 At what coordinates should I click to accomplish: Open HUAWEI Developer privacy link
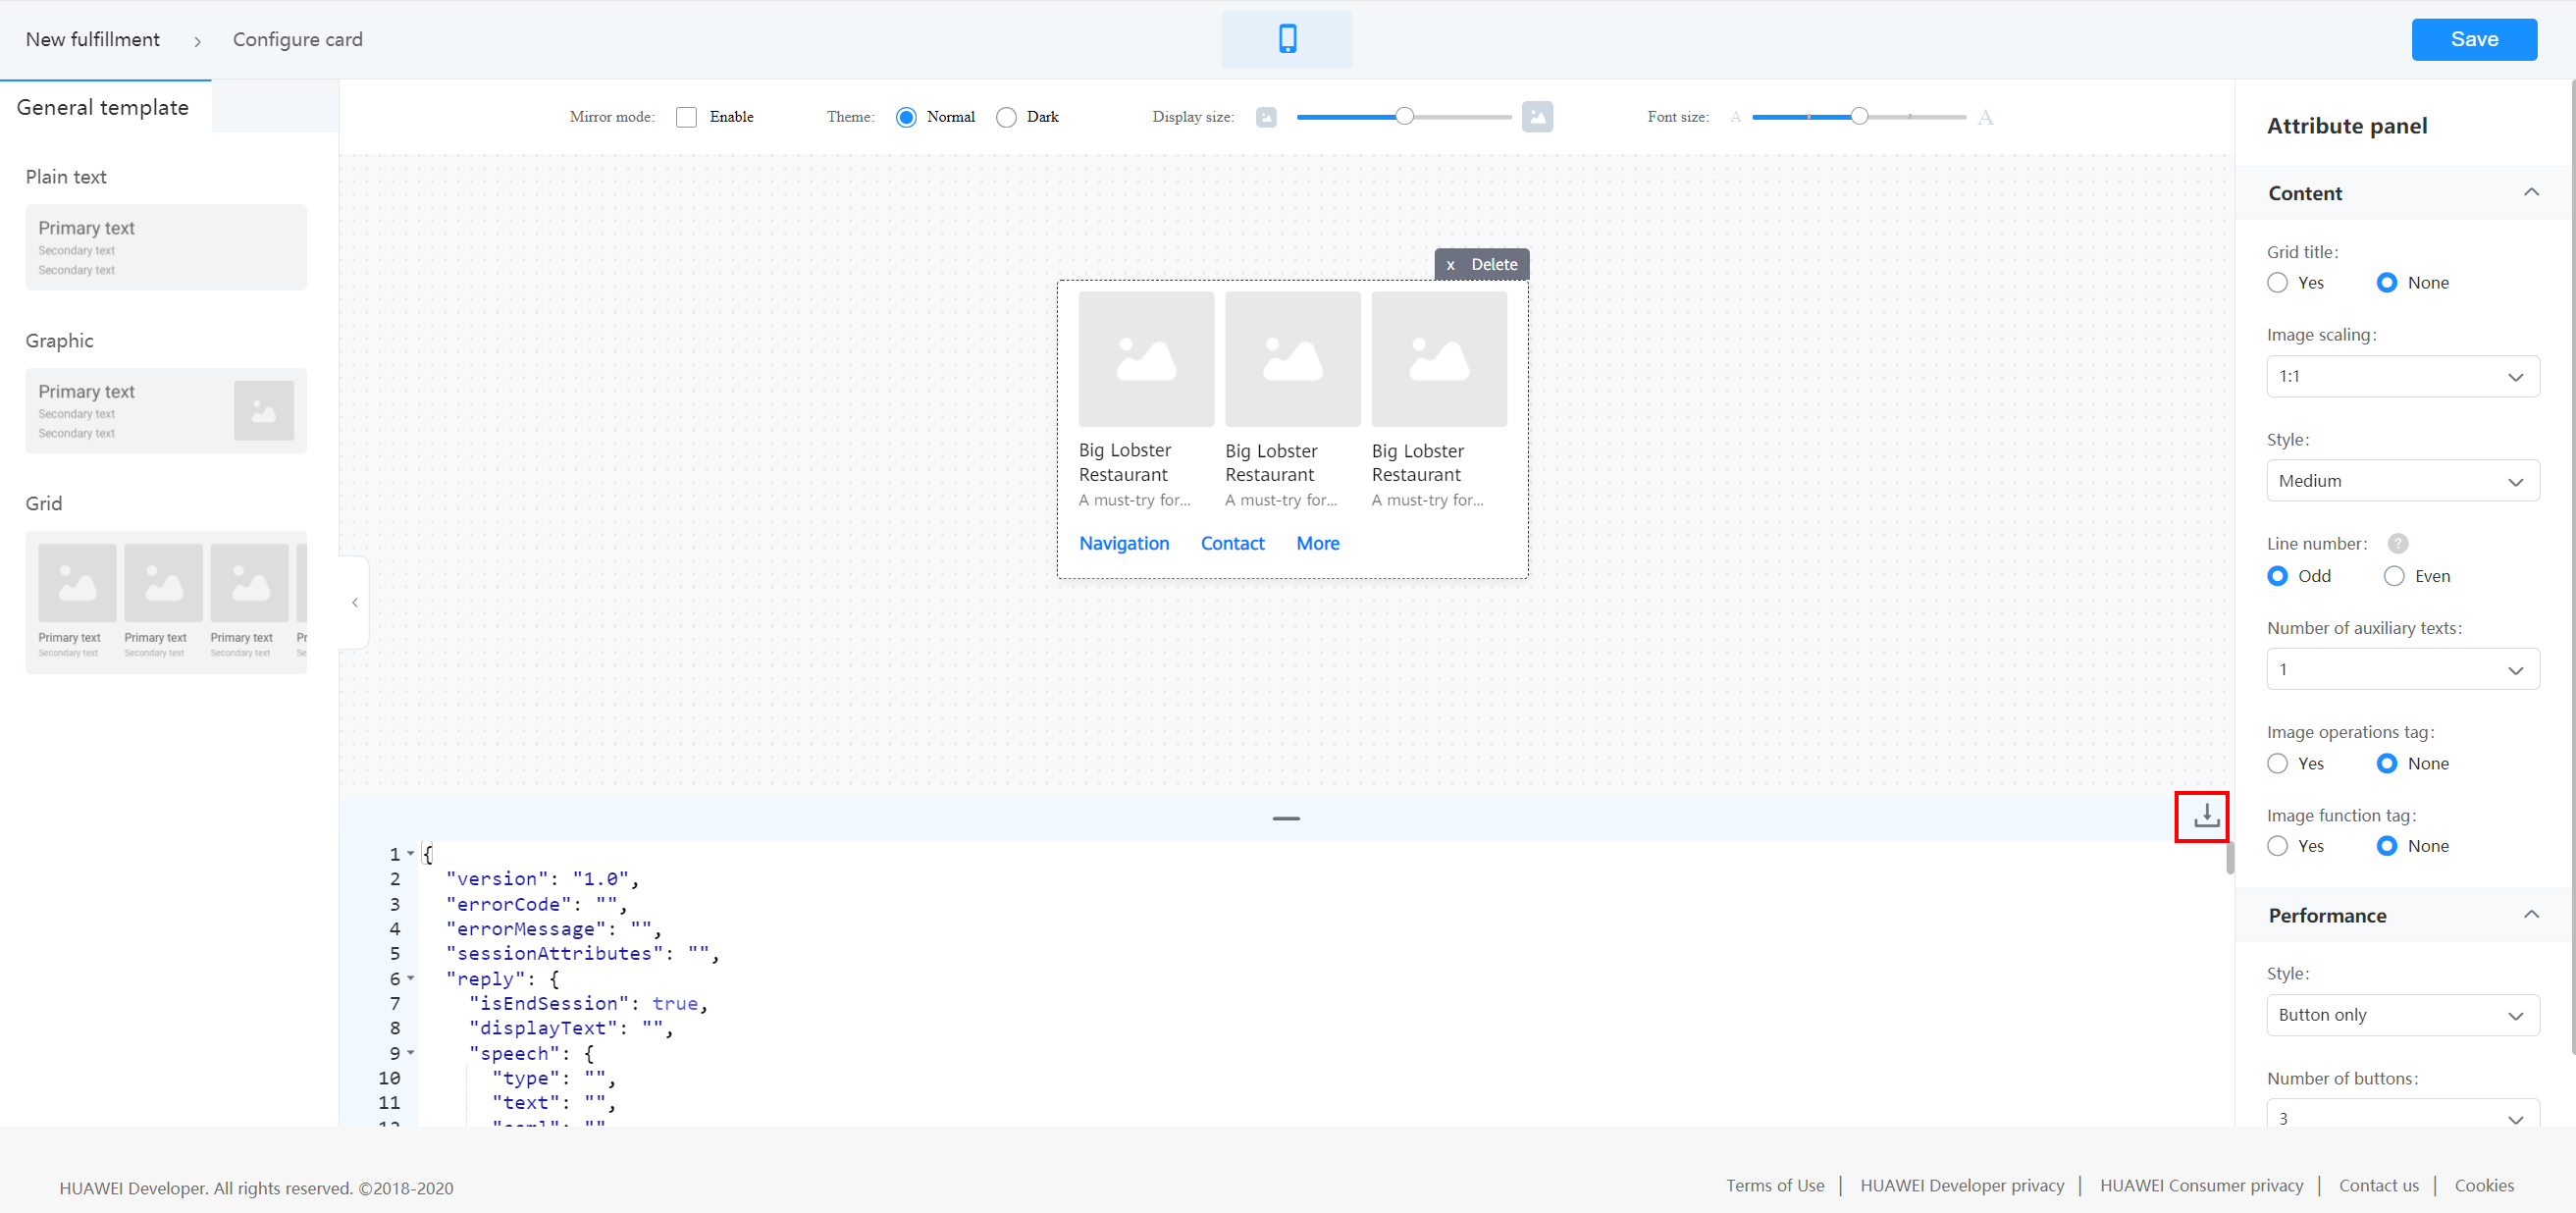point(1962,1185)
